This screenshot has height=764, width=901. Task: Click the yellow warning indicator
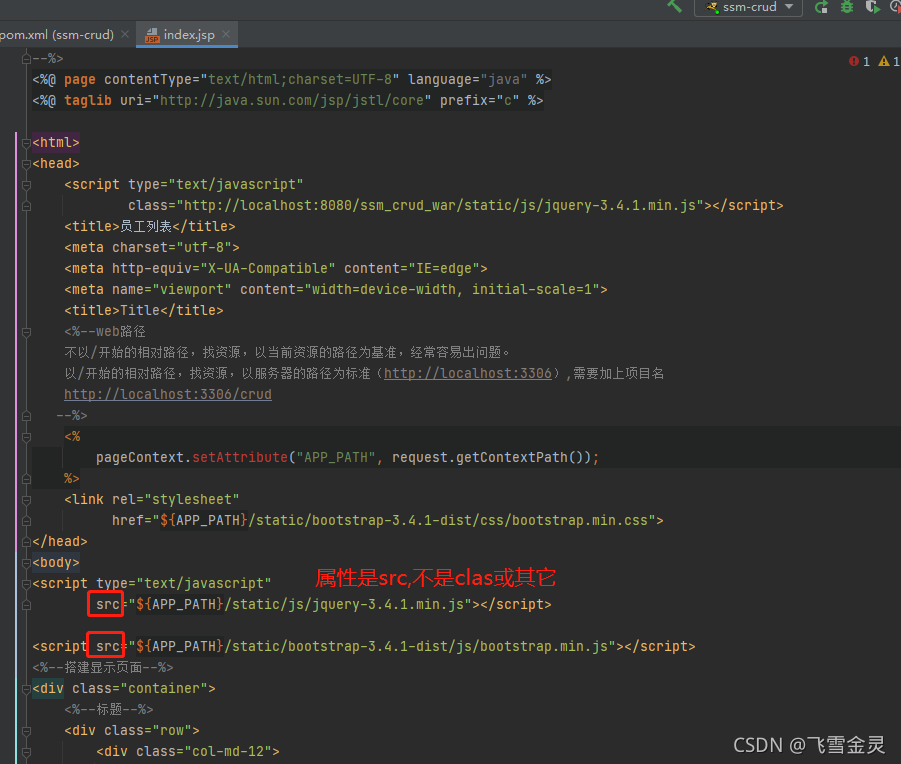[888, 61]
